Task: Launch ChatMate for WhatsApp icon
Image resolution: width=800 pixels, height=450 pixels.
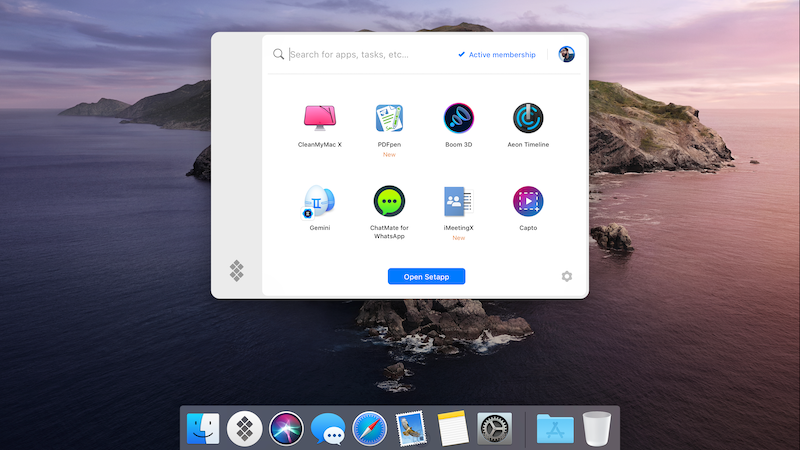Action: [x=389, y=201]
